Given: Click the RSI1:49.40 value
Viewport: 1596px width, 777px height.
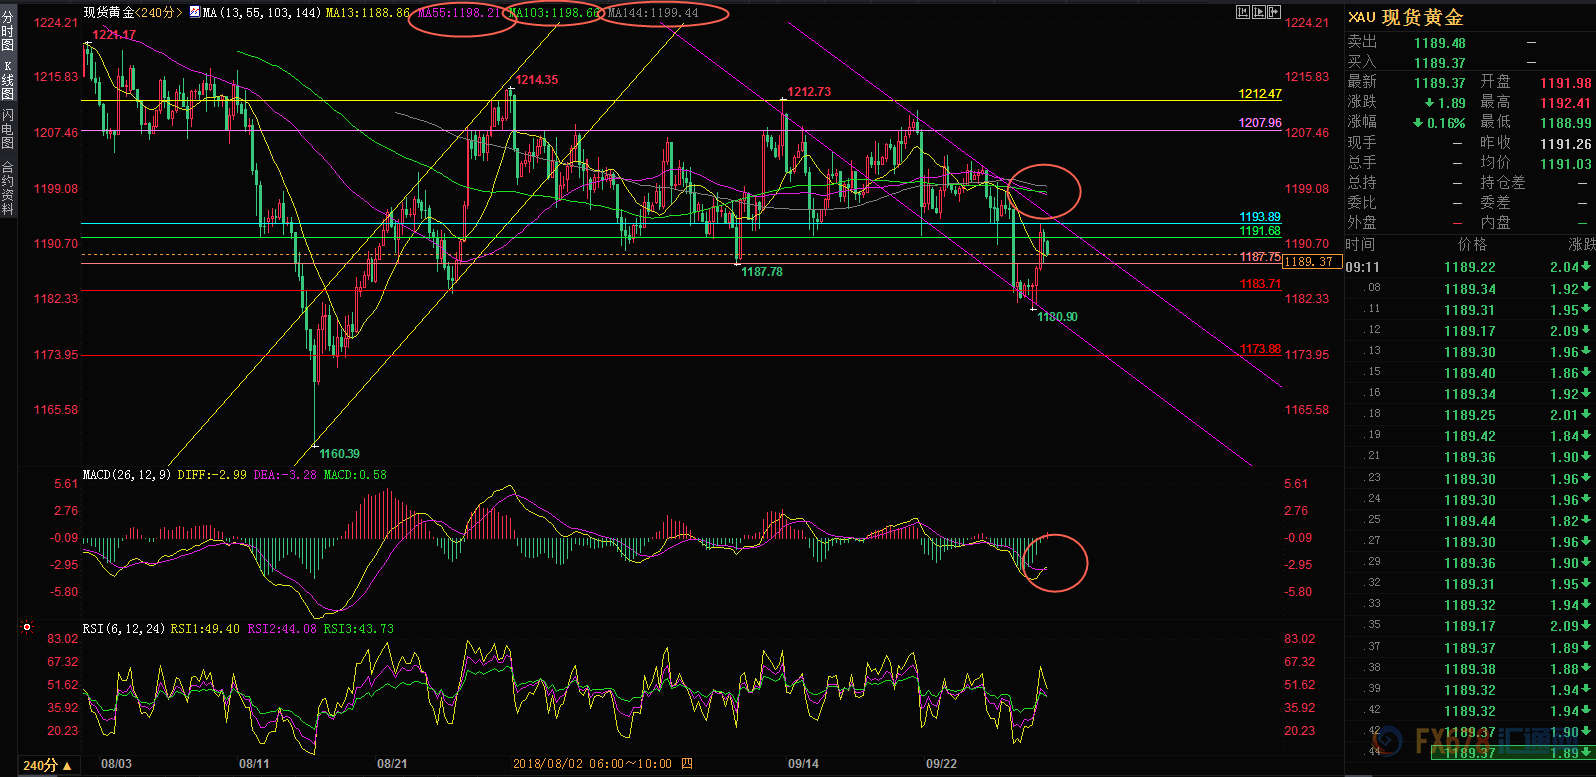Looking at the screenshot, I should (x=205, y=629).
